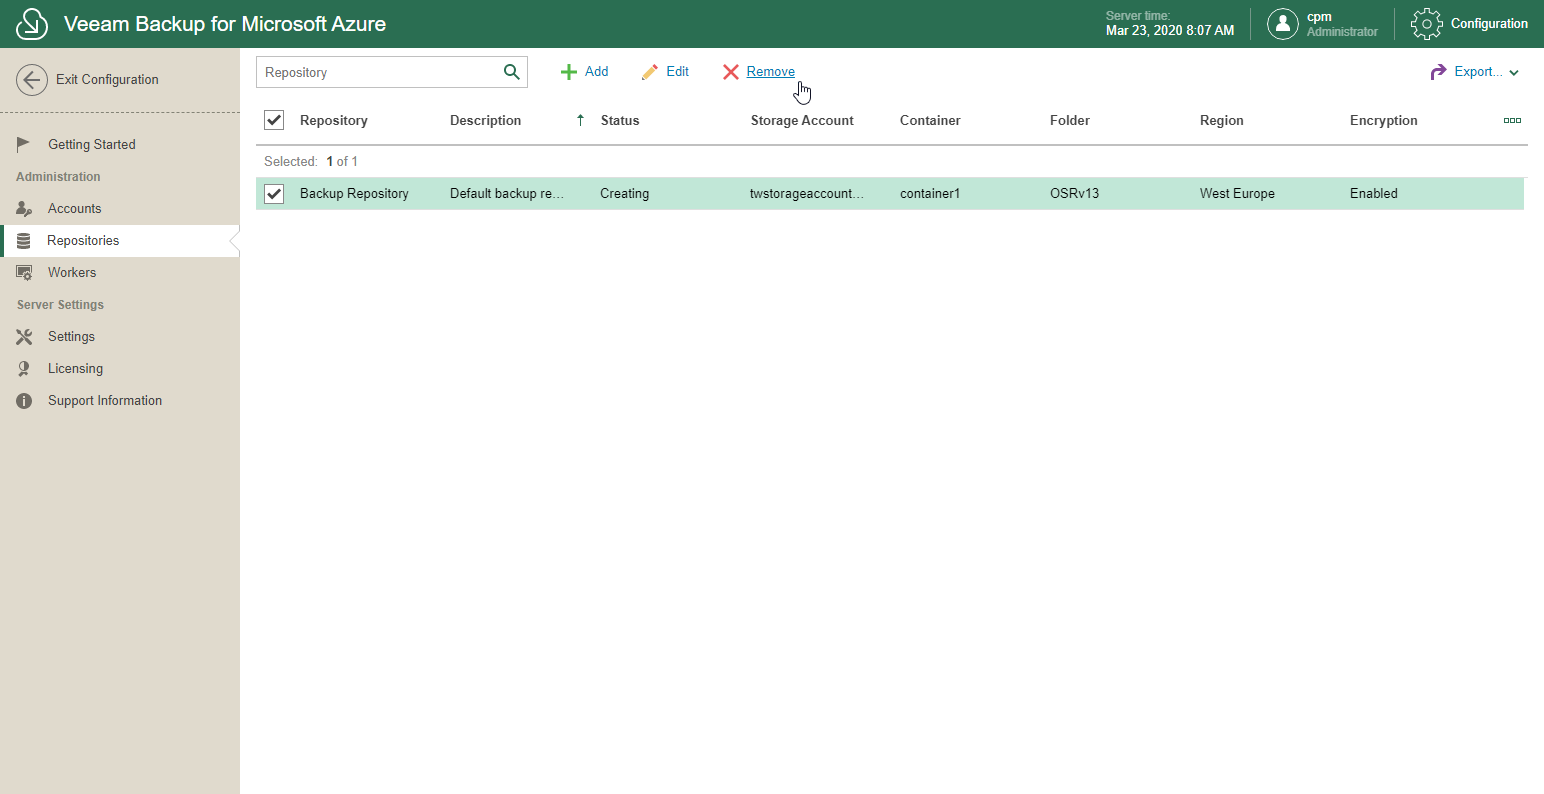Viewport: 1544px width, 794px height.
Task: Sort by the Repository column header
Action: click(x=334, y=120)
